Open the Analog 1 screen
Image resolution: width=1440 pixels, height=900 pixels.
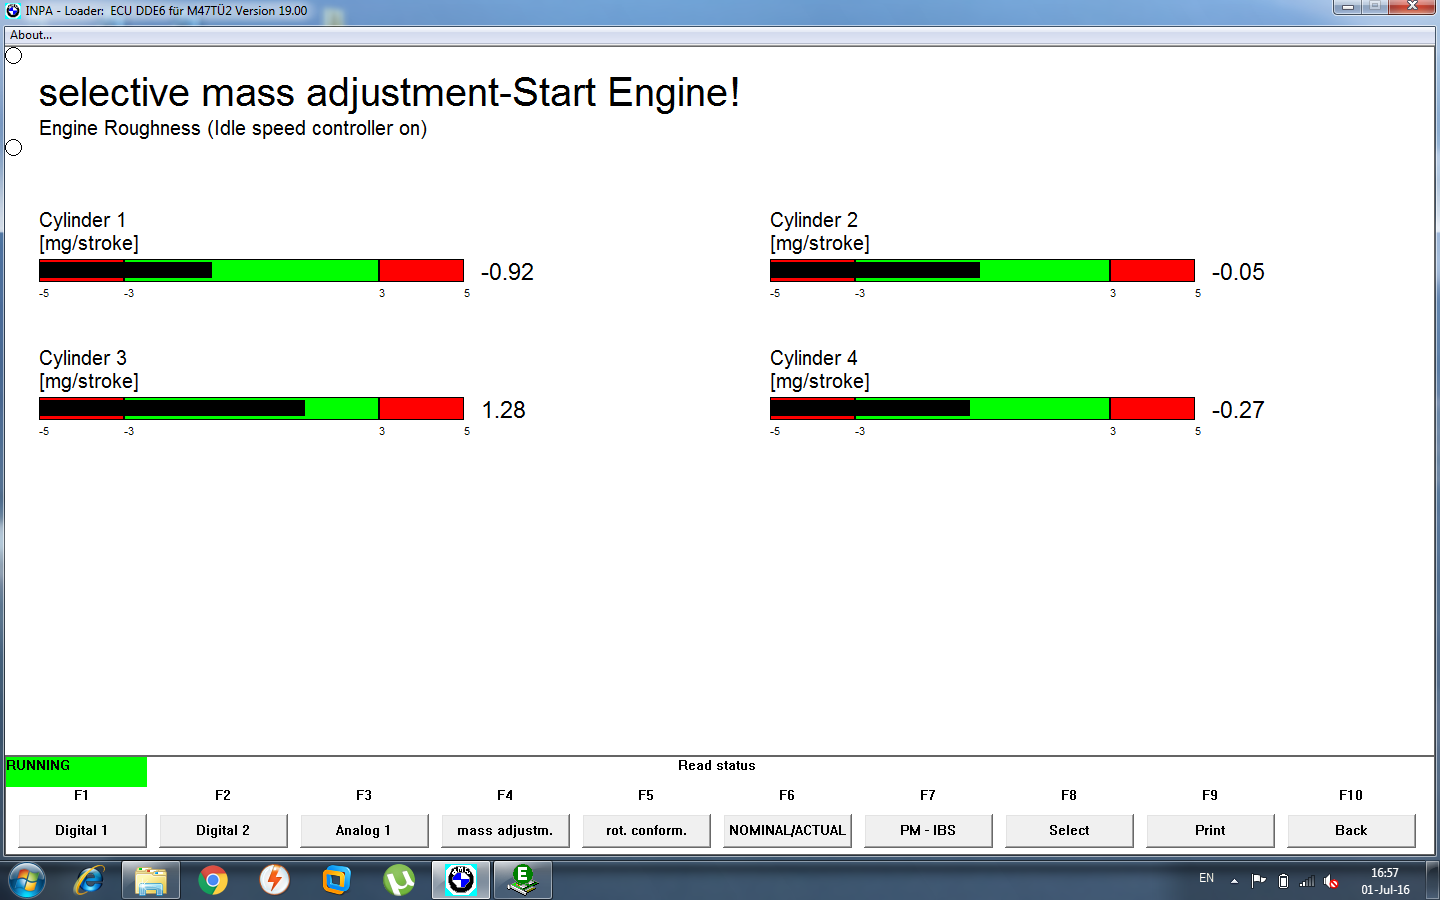(x=364, y=830)
